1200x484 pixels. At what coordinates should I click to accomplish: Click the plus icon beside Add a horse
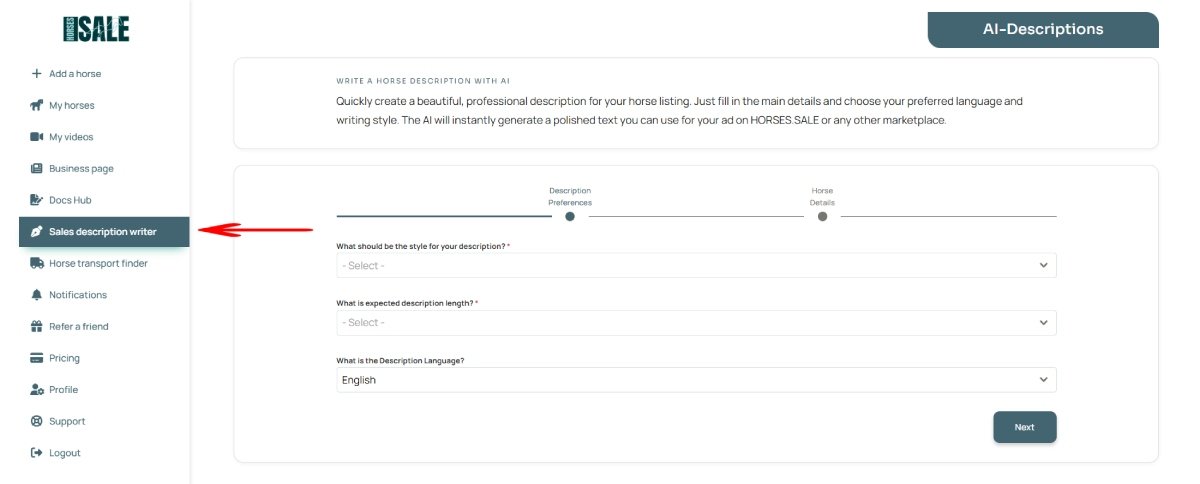37,74
